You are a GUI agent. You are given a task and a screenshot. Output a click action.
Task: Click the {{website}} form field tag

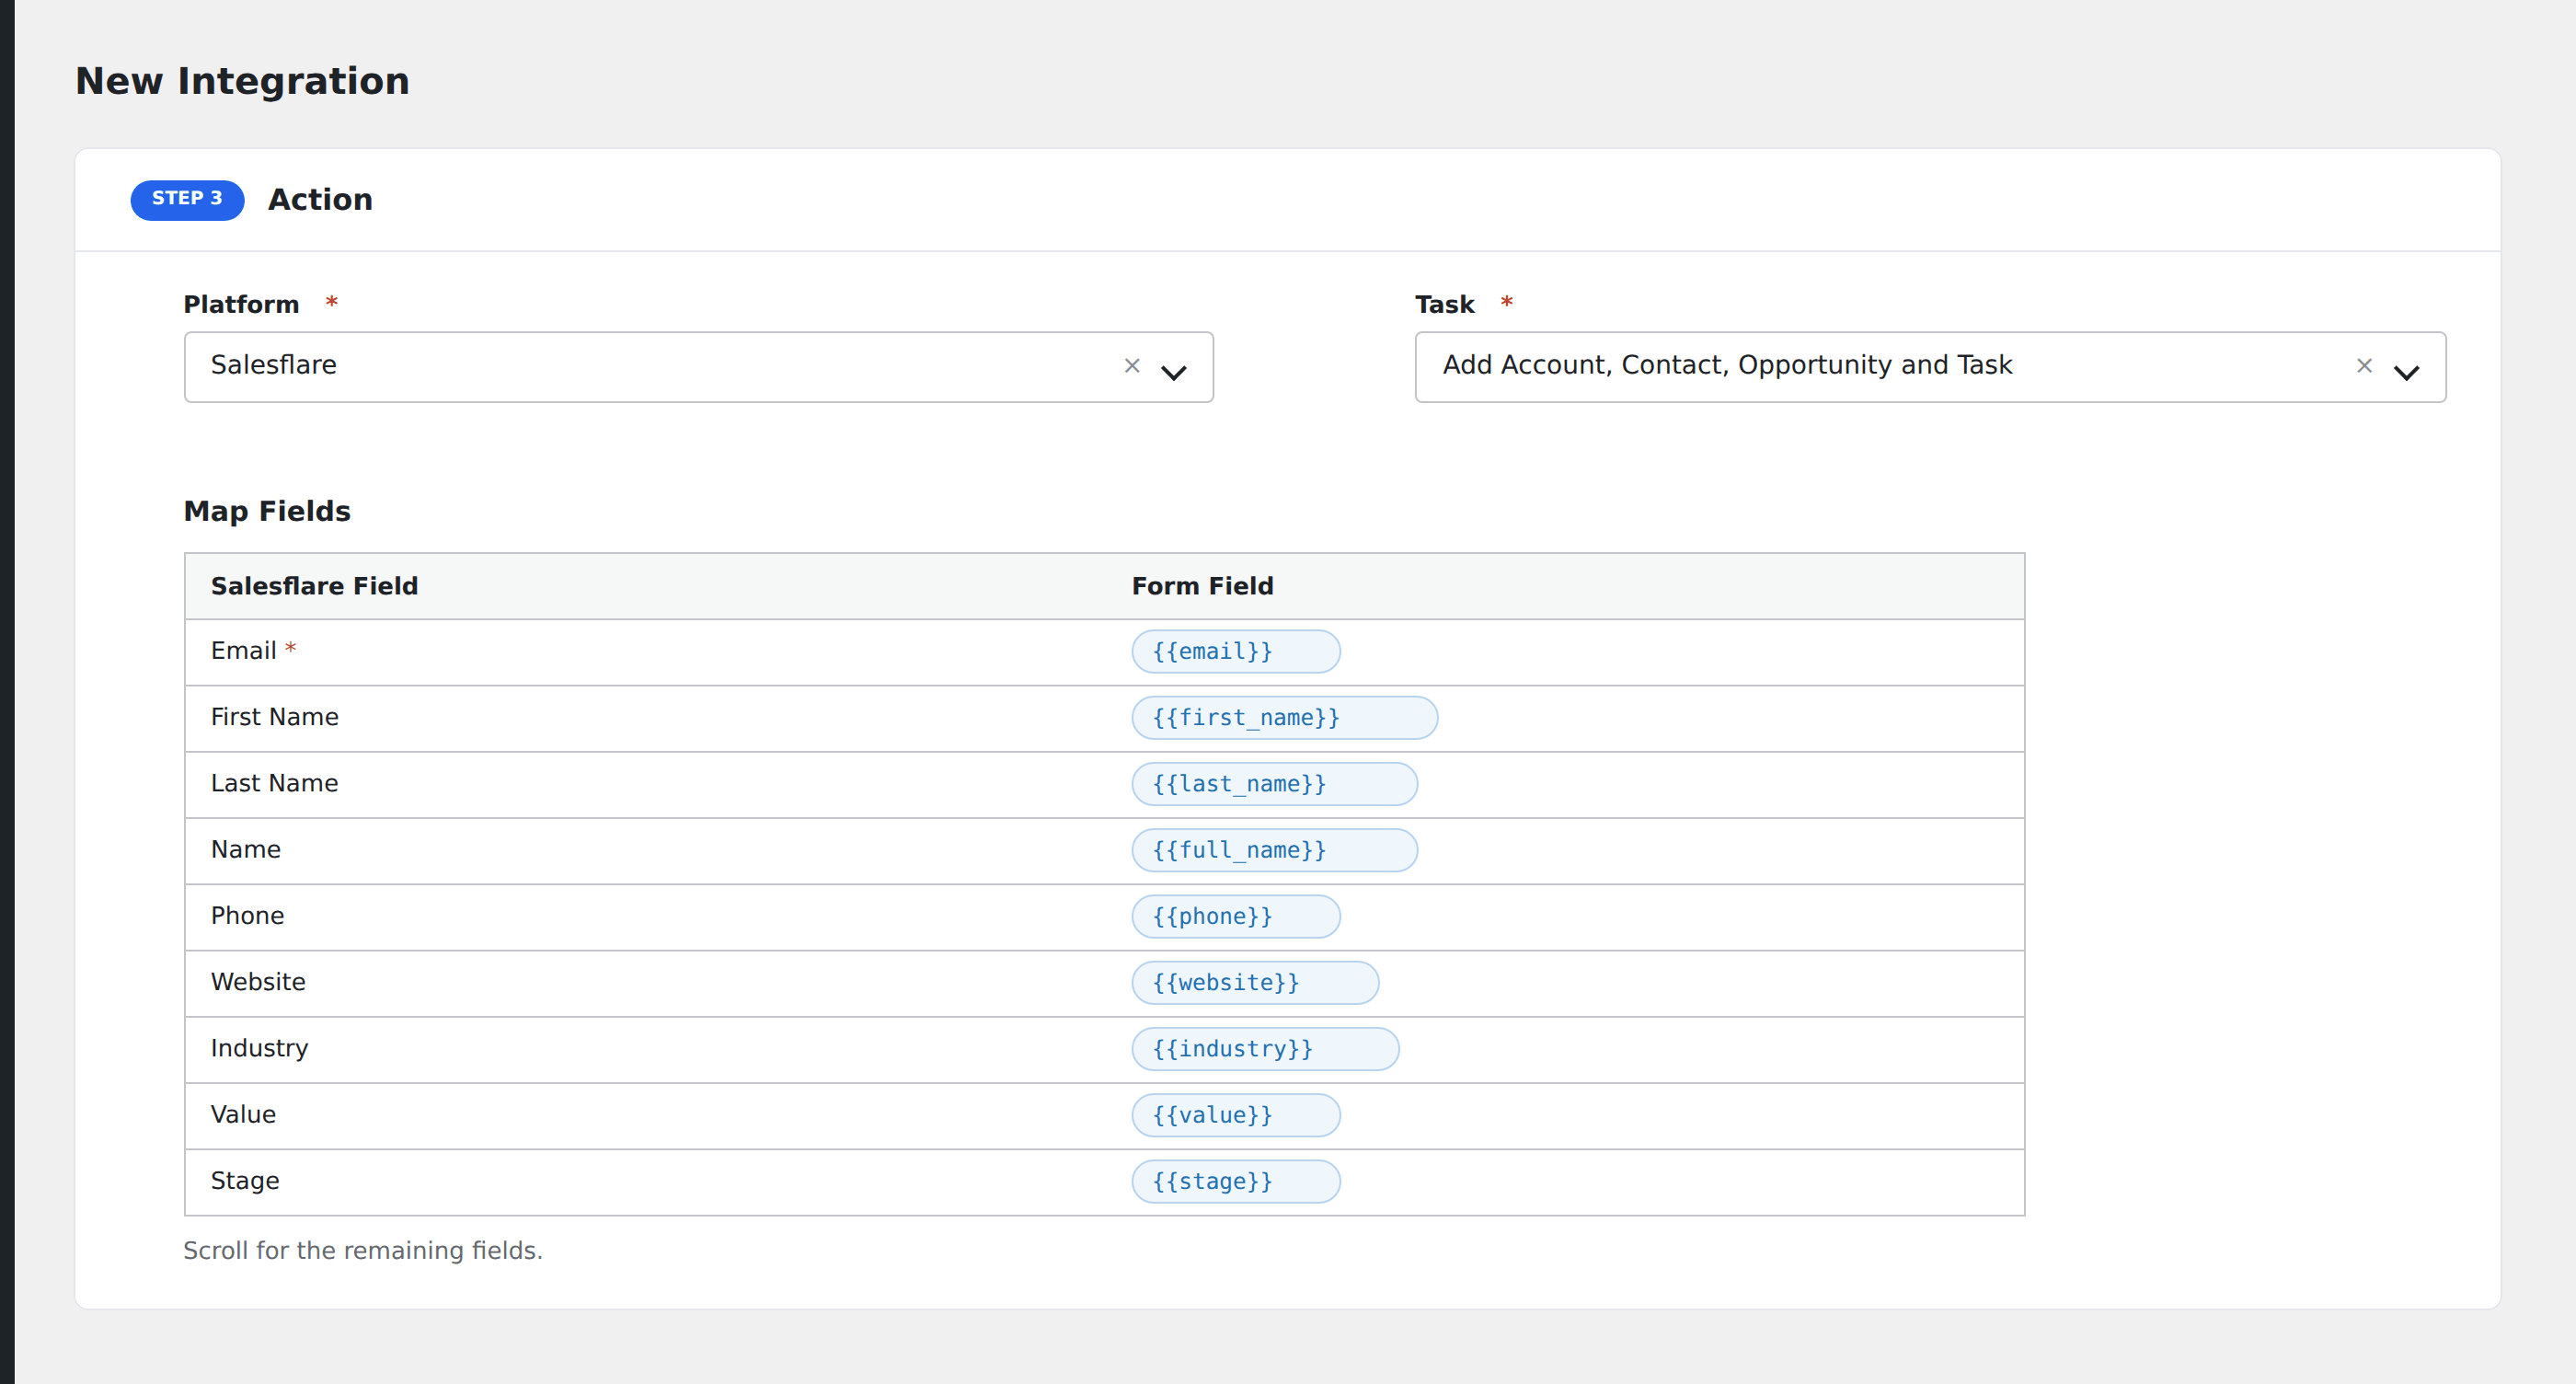tap(1255, 983)
